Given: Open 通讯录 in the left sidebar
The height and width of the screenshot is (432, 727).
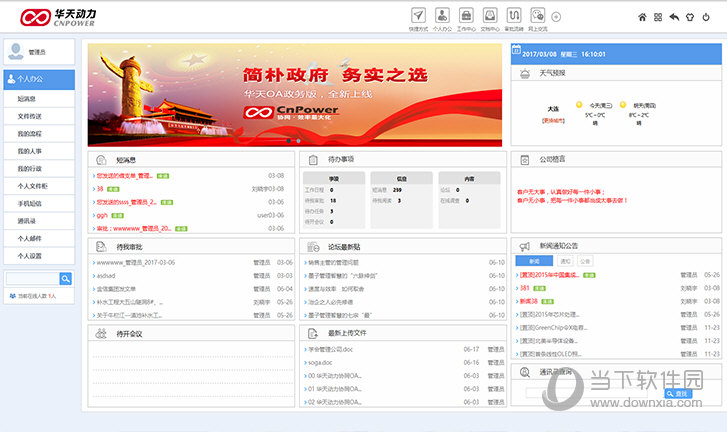Looking at the screenshot, I should (x=39, y=221).
